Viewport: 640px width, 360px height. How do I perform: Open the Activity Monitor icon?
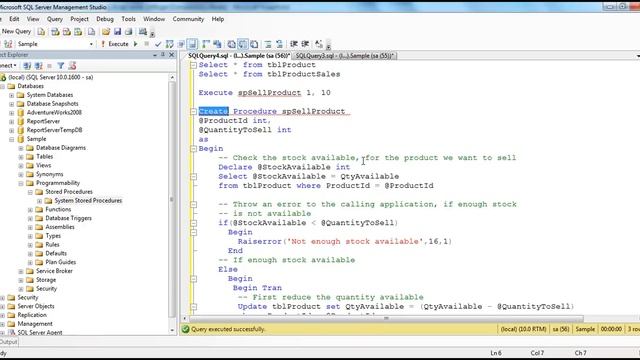click(x=142, y=31)
